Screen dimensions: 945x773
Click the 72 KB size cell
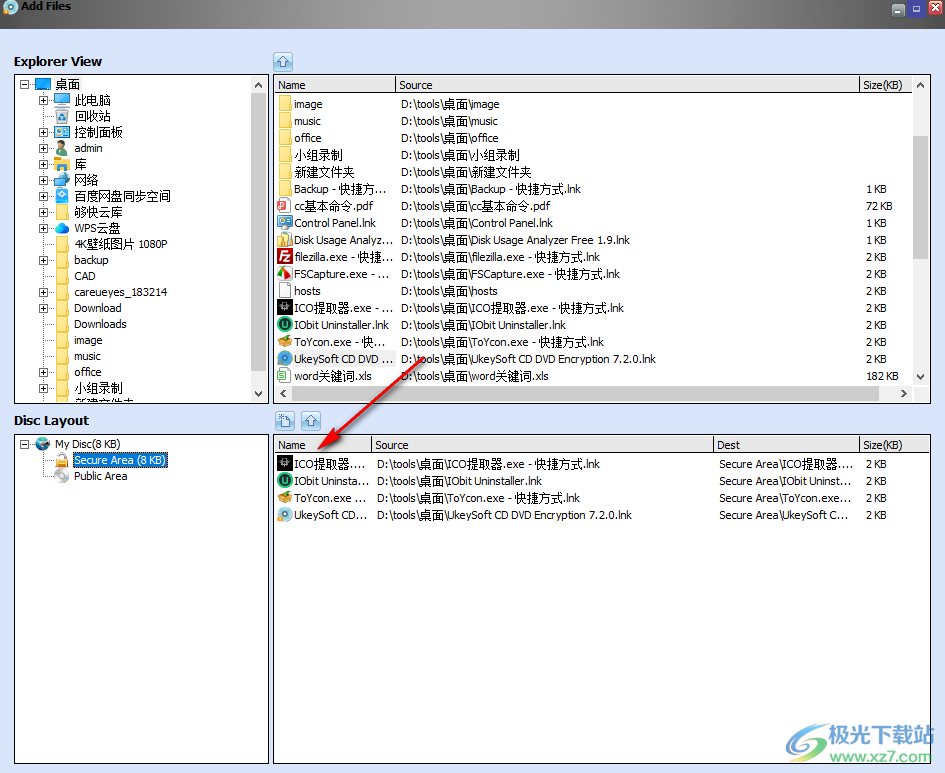pos(879,206)
